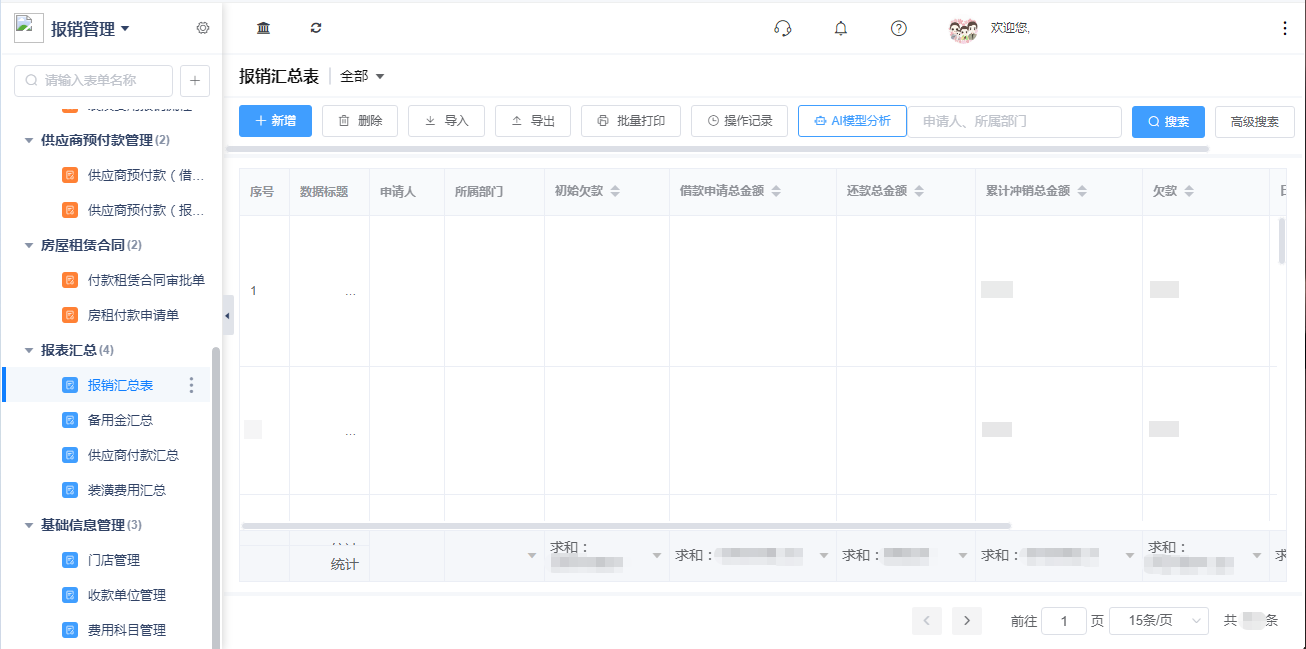Click the 数据标题 column header
Image resolution: width=1306 pixels, height=649 pixels.
coord(324,191)
